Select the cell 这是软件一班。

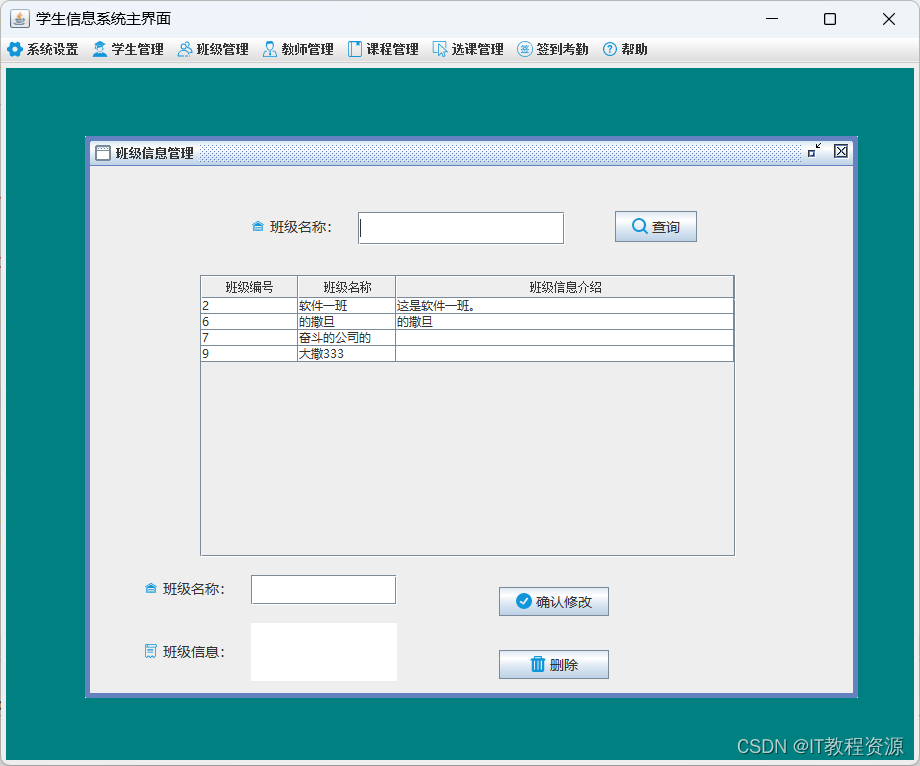(564, 306)
